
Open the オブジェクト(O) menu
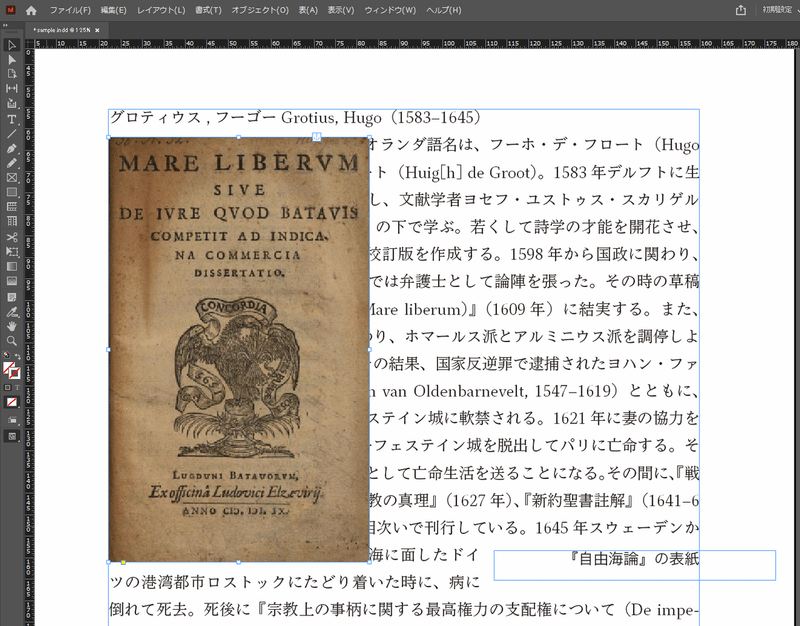tap(260, 10)
